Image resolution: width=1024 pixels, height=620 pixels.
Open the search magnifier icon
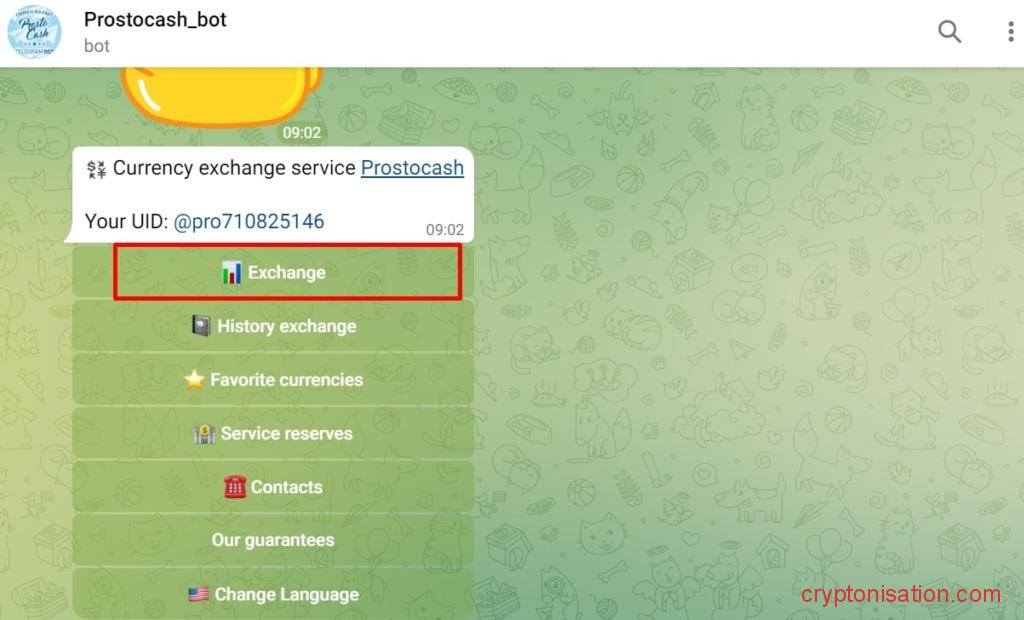click(x=949, y=31)
